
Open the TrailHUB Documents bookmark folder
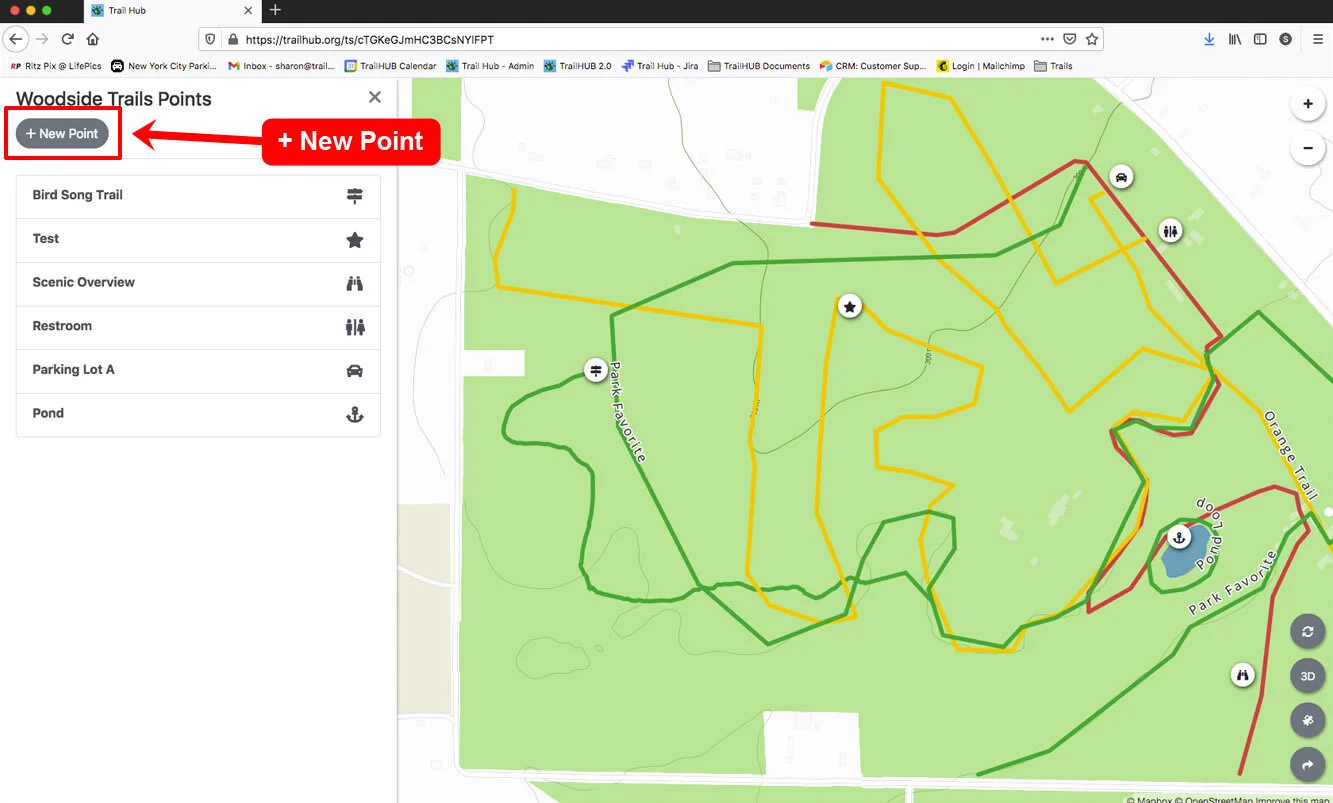click(759, 66)
